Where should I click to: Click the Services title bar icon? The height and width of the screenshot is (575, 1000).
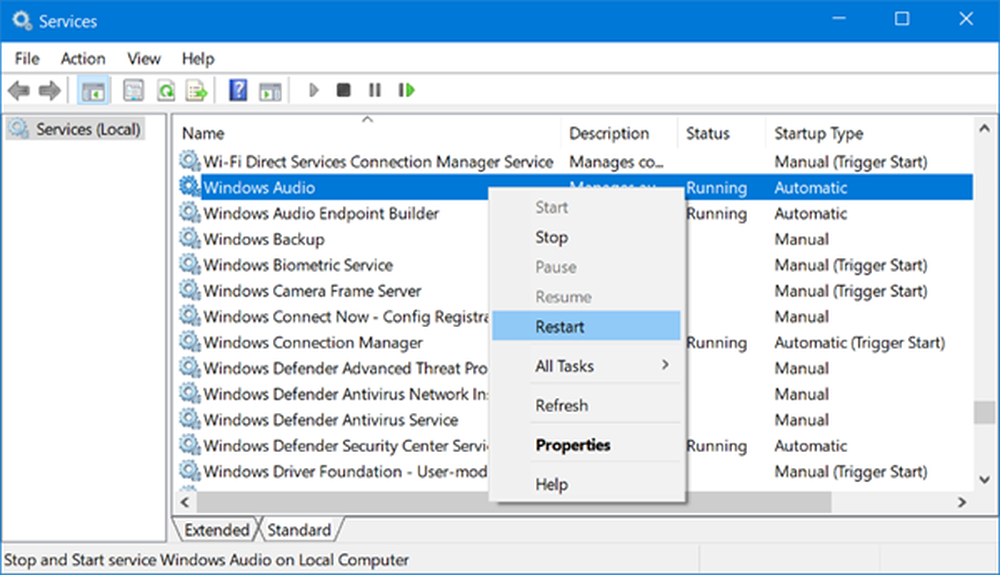(22, 20)
